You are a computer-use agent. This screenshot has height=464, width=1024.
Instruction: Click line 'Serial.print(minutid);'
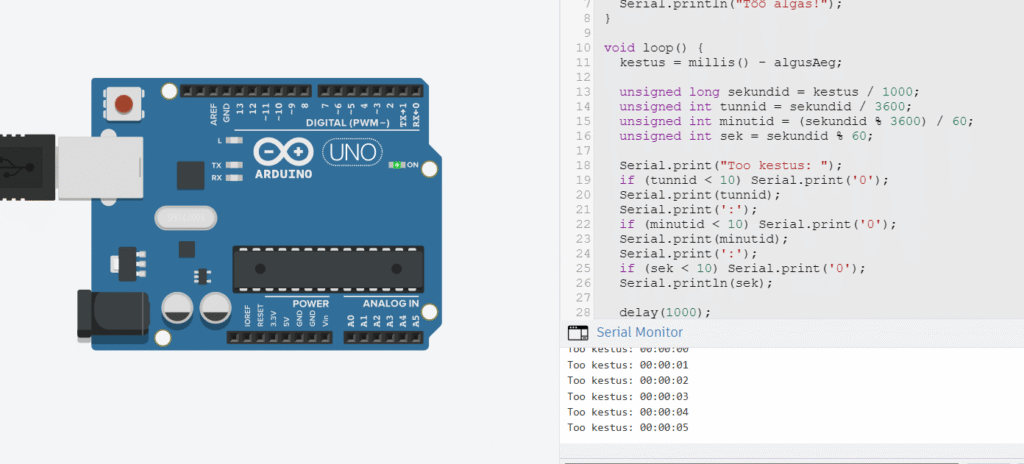704,239
